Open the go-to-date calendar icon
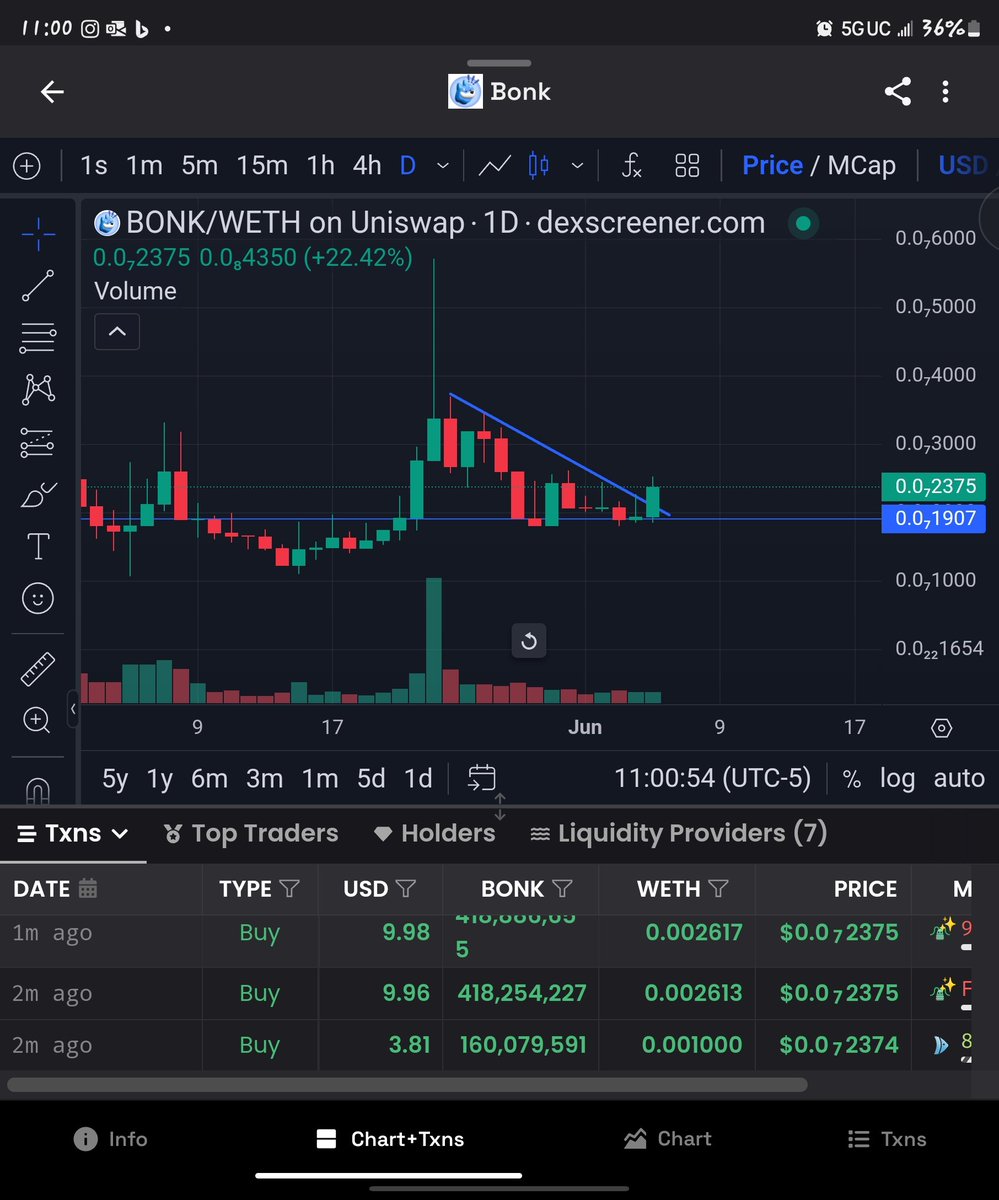The width and height of the screenshot is (999, 1200). click(x=482, y=778)
